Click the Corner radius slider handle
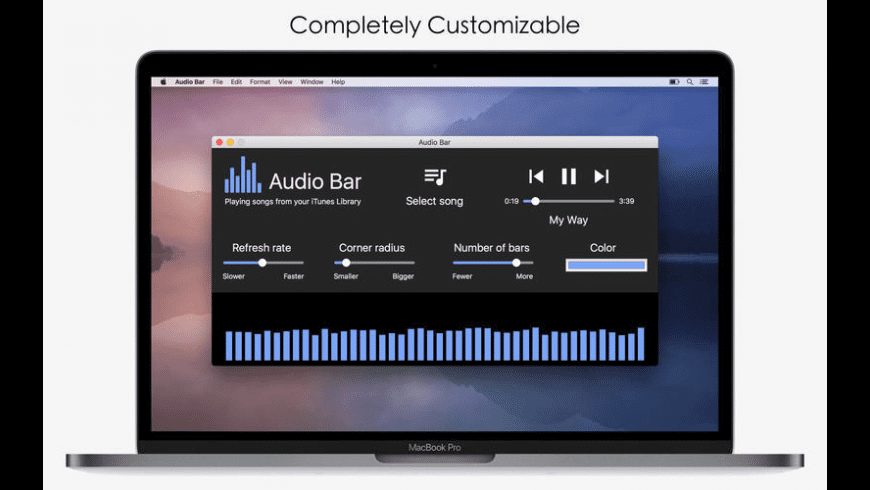 (346, 262)
